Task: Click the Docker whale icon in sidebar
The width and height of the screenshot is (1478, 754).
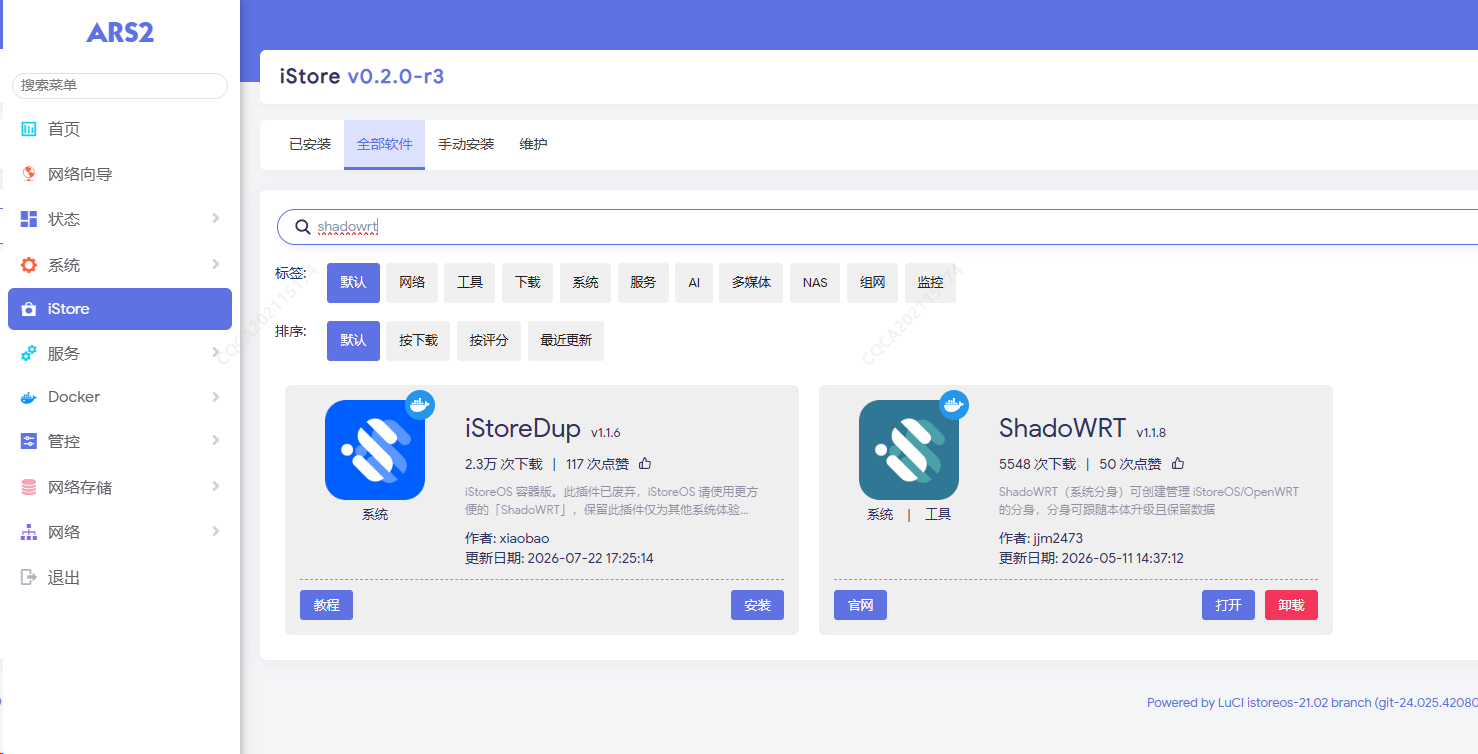Action: pos(29,397)
